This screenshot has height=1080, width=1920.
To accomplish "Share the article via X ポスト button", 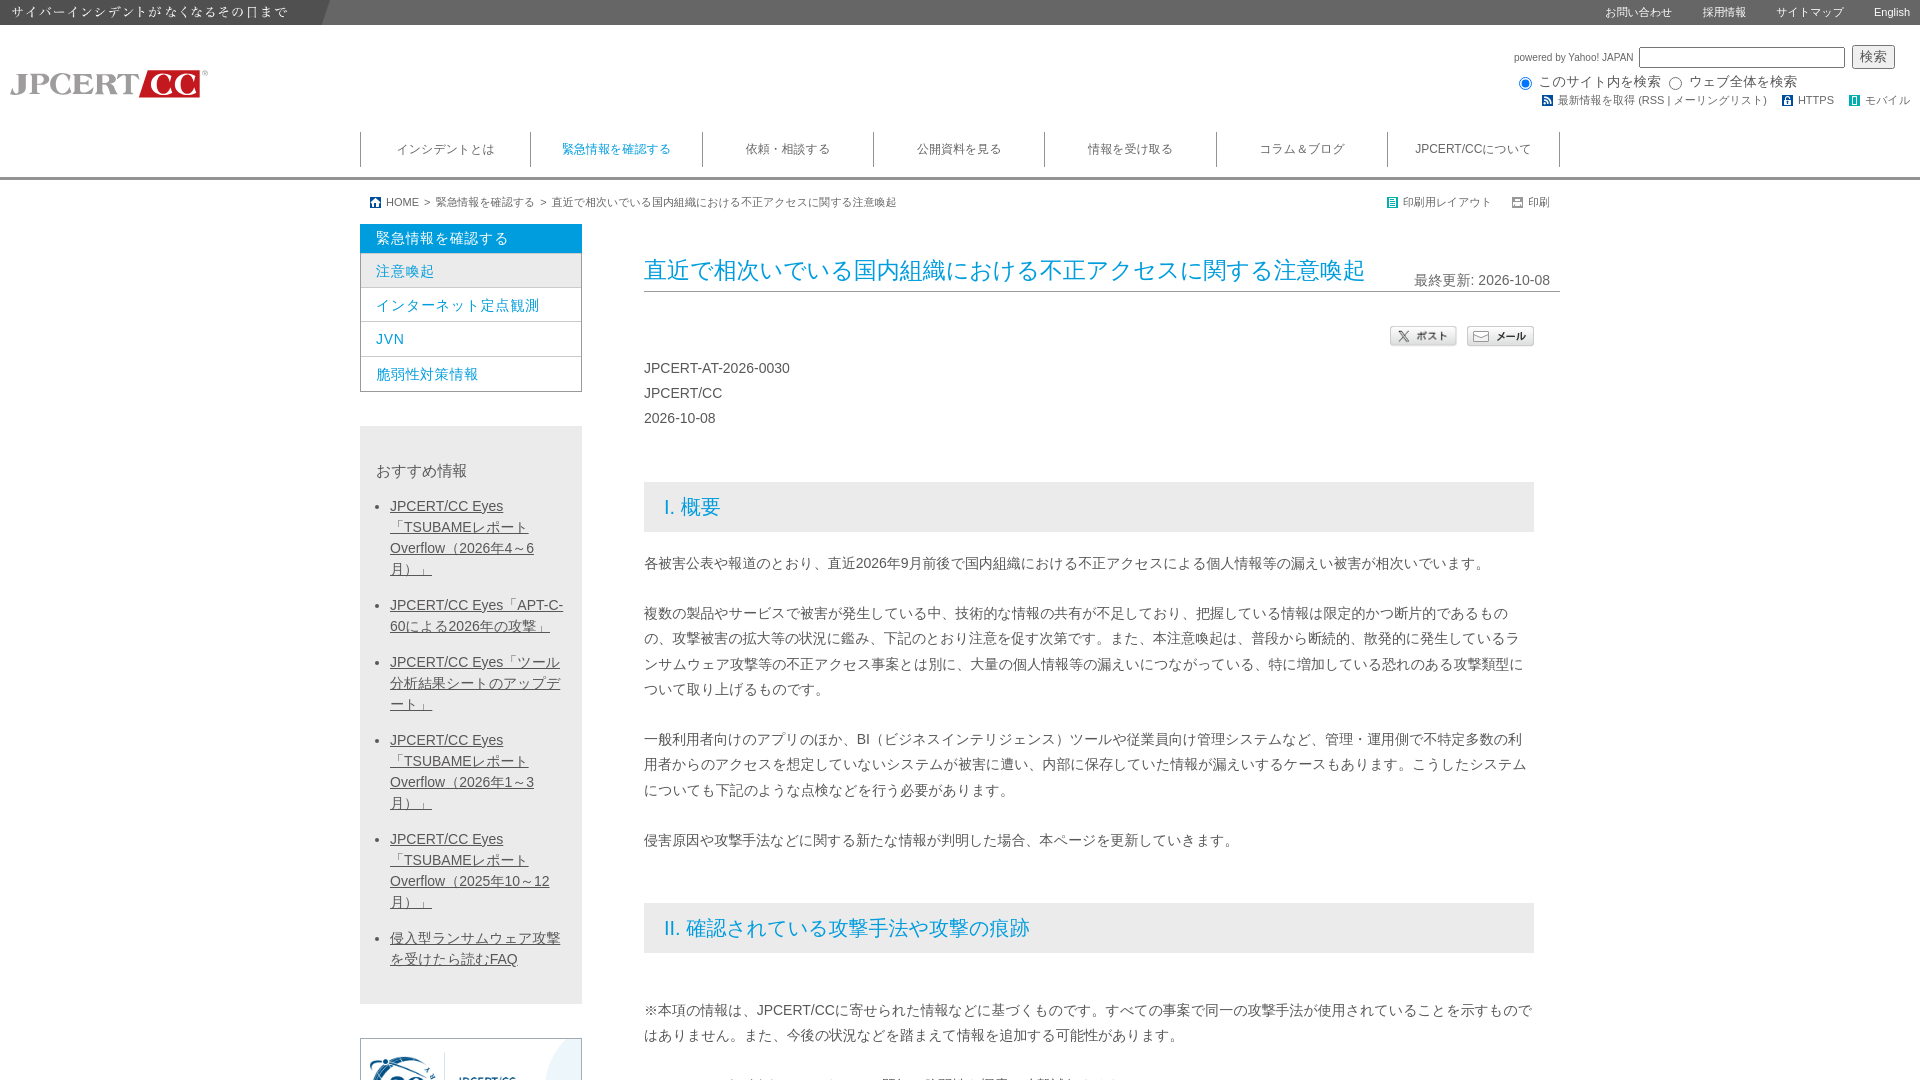I will [x=1423, y=336].
